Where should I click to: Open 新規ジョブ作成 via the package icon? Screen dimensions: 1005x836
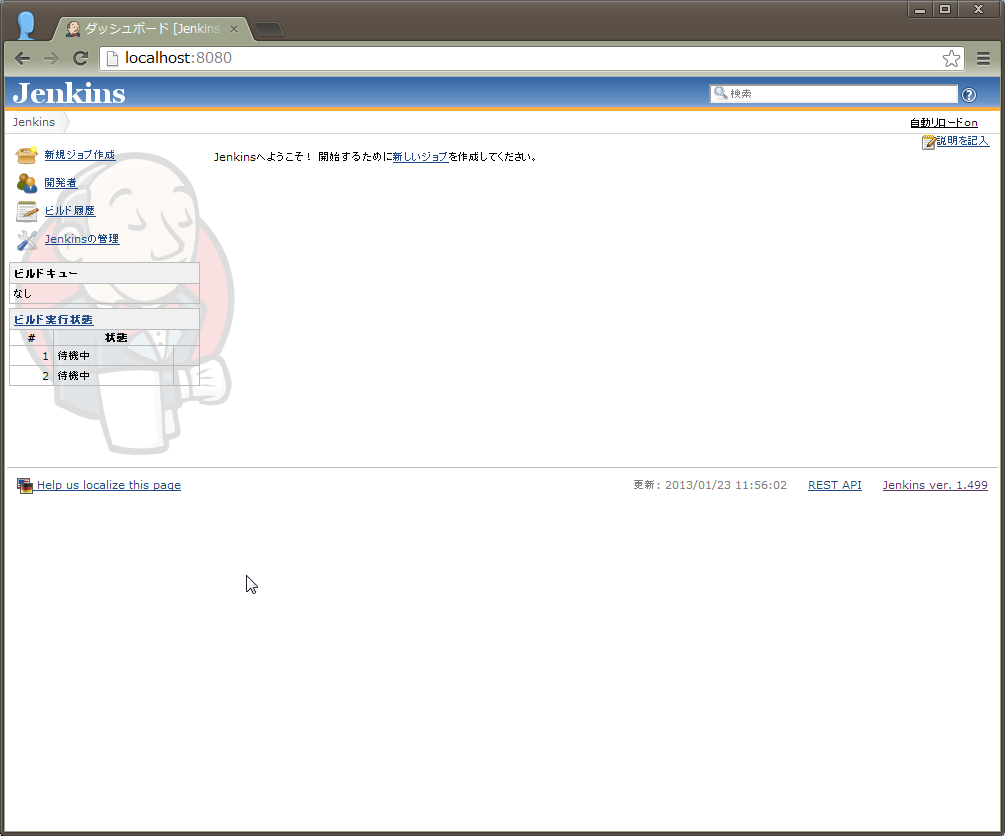[x=25, y=155]
